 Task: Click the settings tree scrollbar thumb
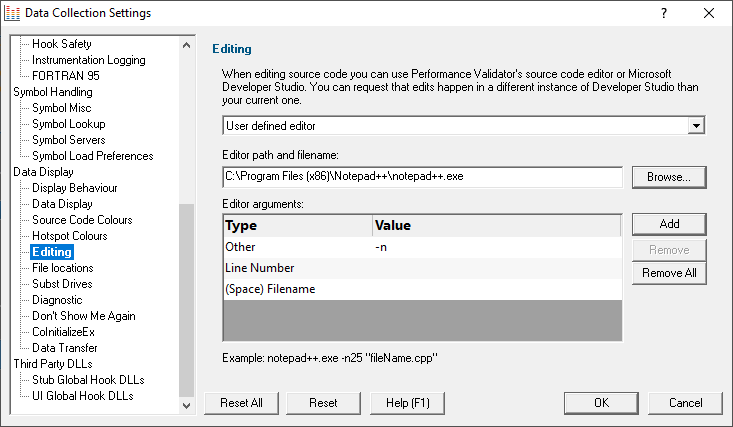(x=187, y=300)
